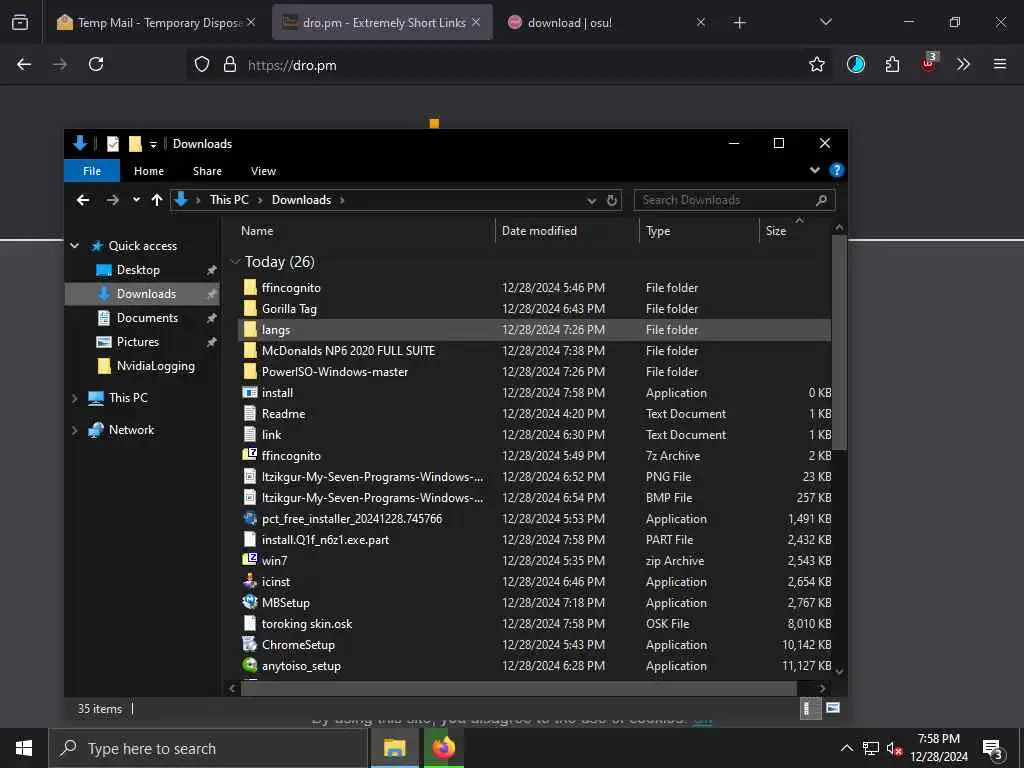
Task: Open address bar history dropdown arrow
Action: pos(591,200)
